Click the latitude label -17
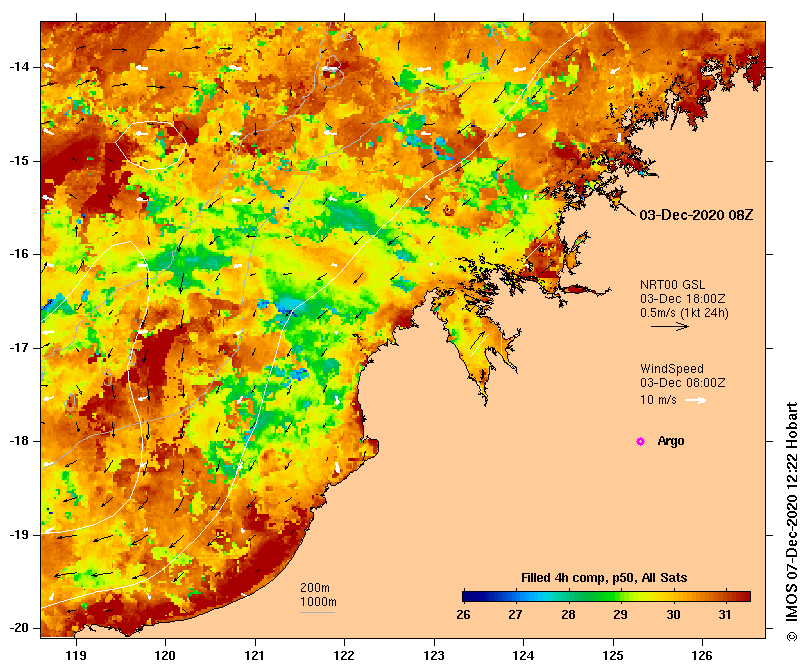Image resolution: width=809 pixels, height=672 pixels. click(x=19, y=348)
